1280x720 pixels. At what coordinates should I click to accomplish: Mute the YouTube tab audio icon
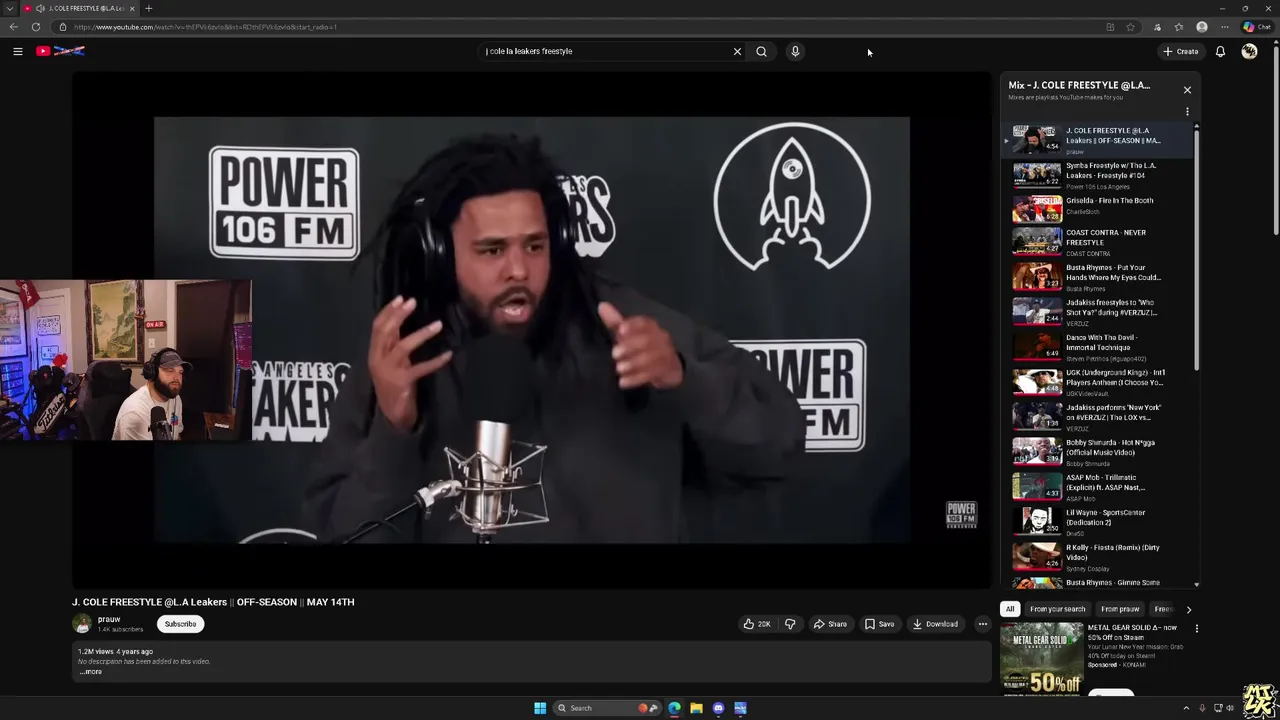(x=40, y=8)
